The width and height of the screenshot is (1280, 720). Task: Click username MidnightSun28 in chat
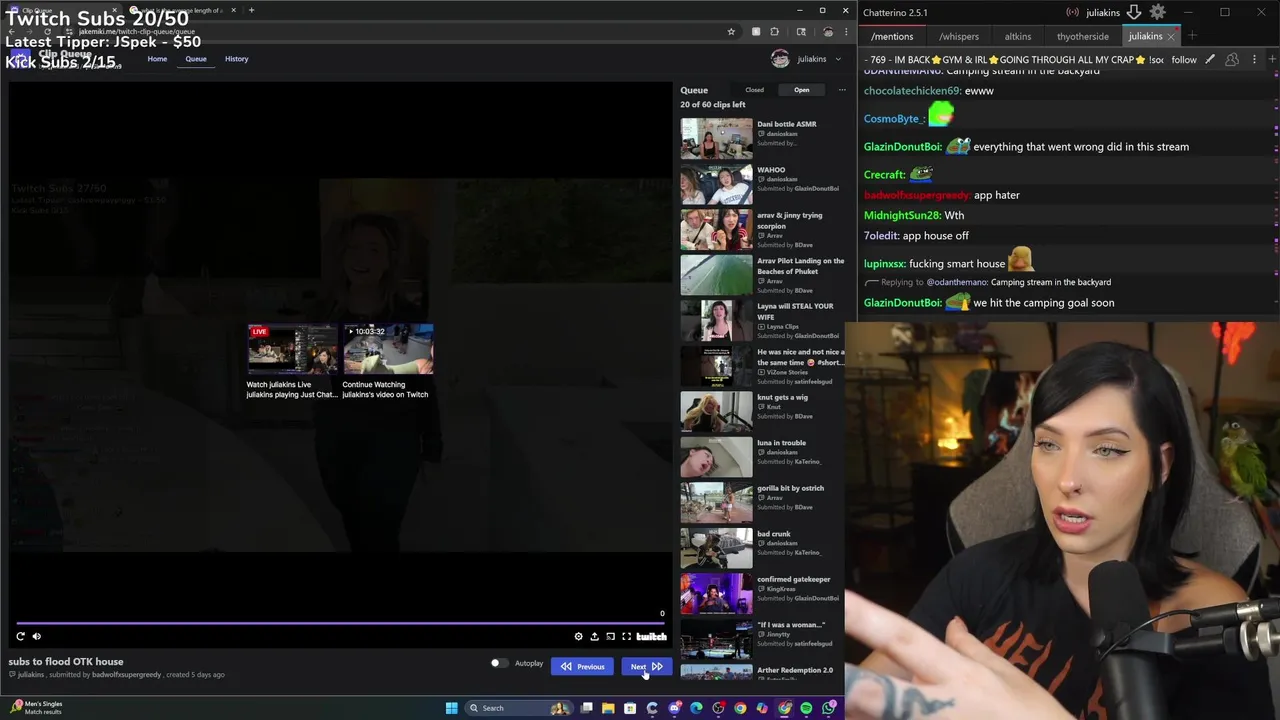pyautogui.click(x=901, y=215)
